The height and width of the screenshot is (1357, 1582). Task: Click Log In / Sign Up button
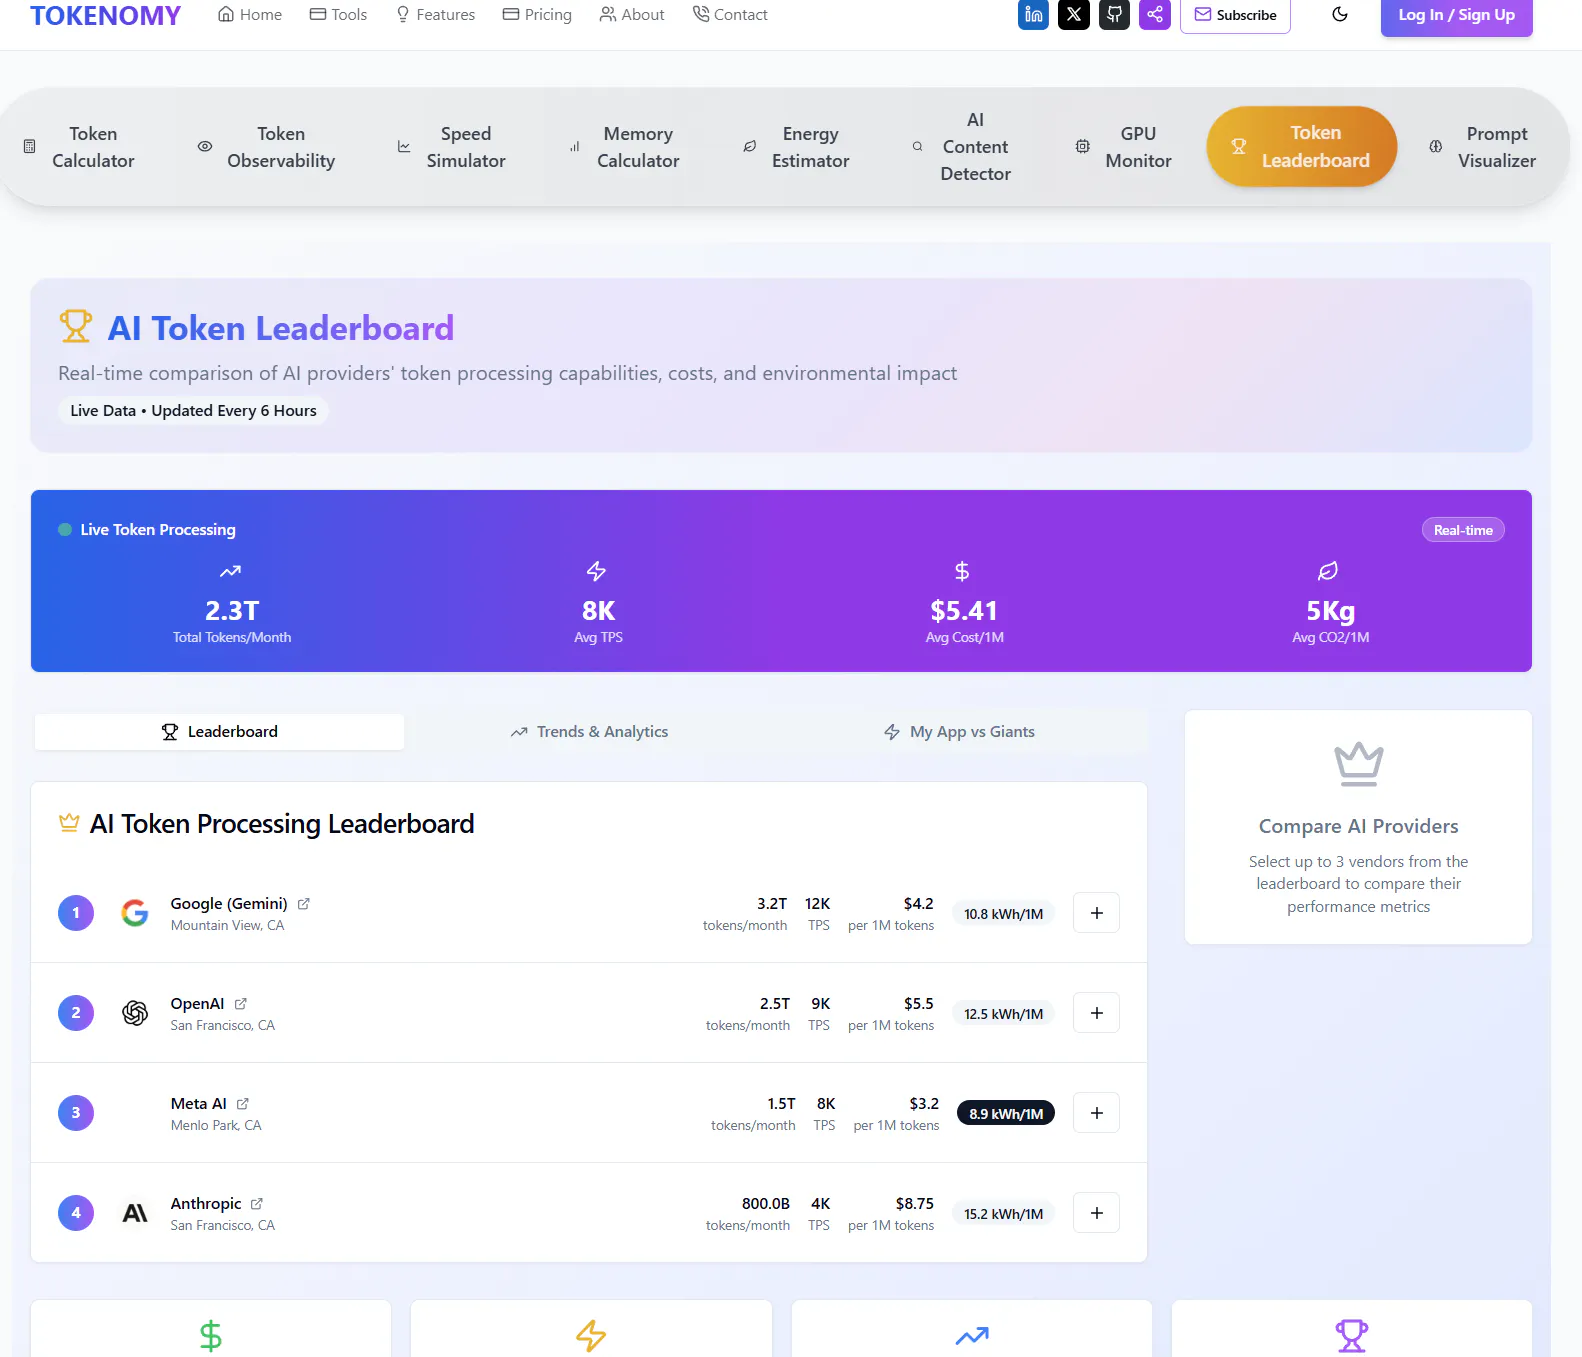(x=1456, y=15)
